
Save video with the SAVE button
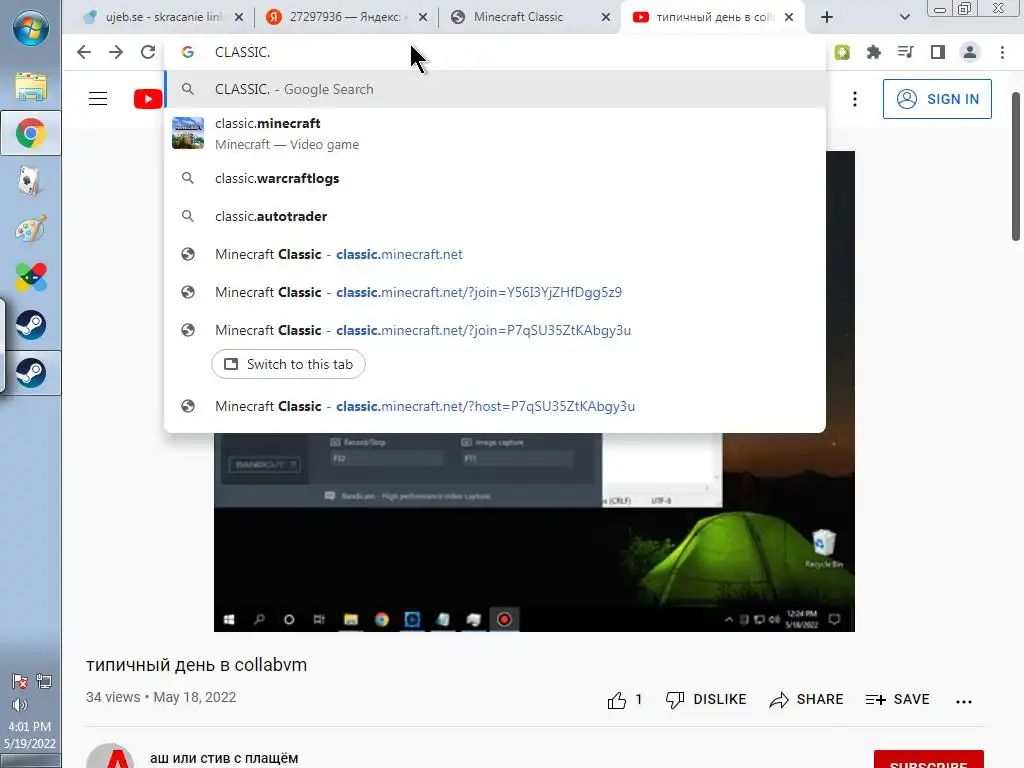point(897,700)
